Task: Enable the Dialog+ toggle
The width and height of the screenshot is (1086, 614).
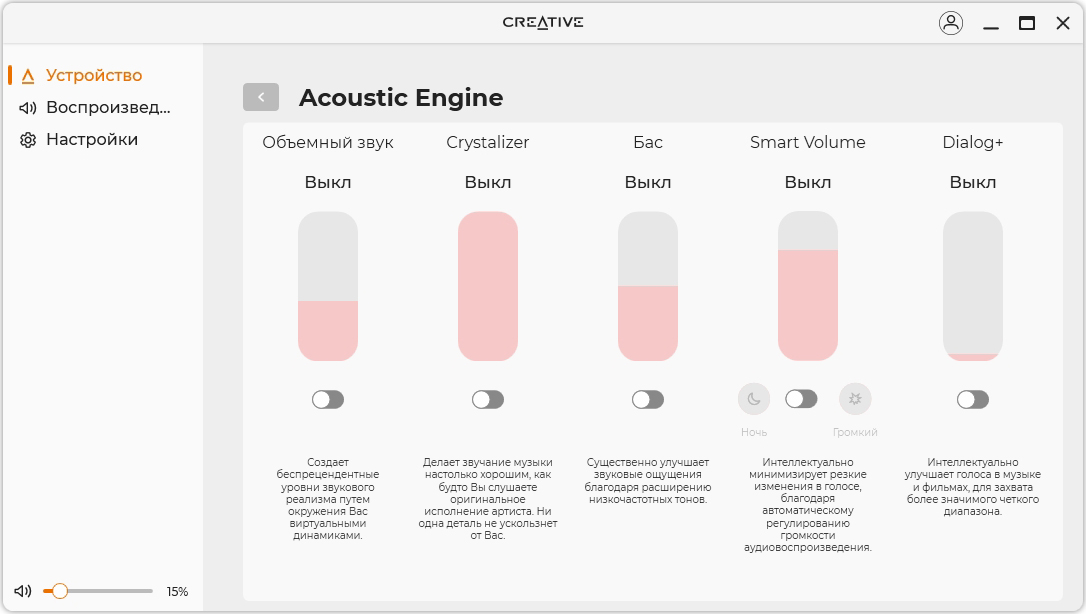Action: click(973, 400)
